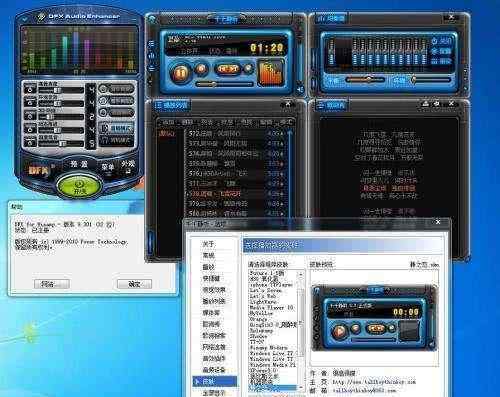Click the icon left of lyrics window close button
This screenshot has height=397, width=500.
(437, 103)
